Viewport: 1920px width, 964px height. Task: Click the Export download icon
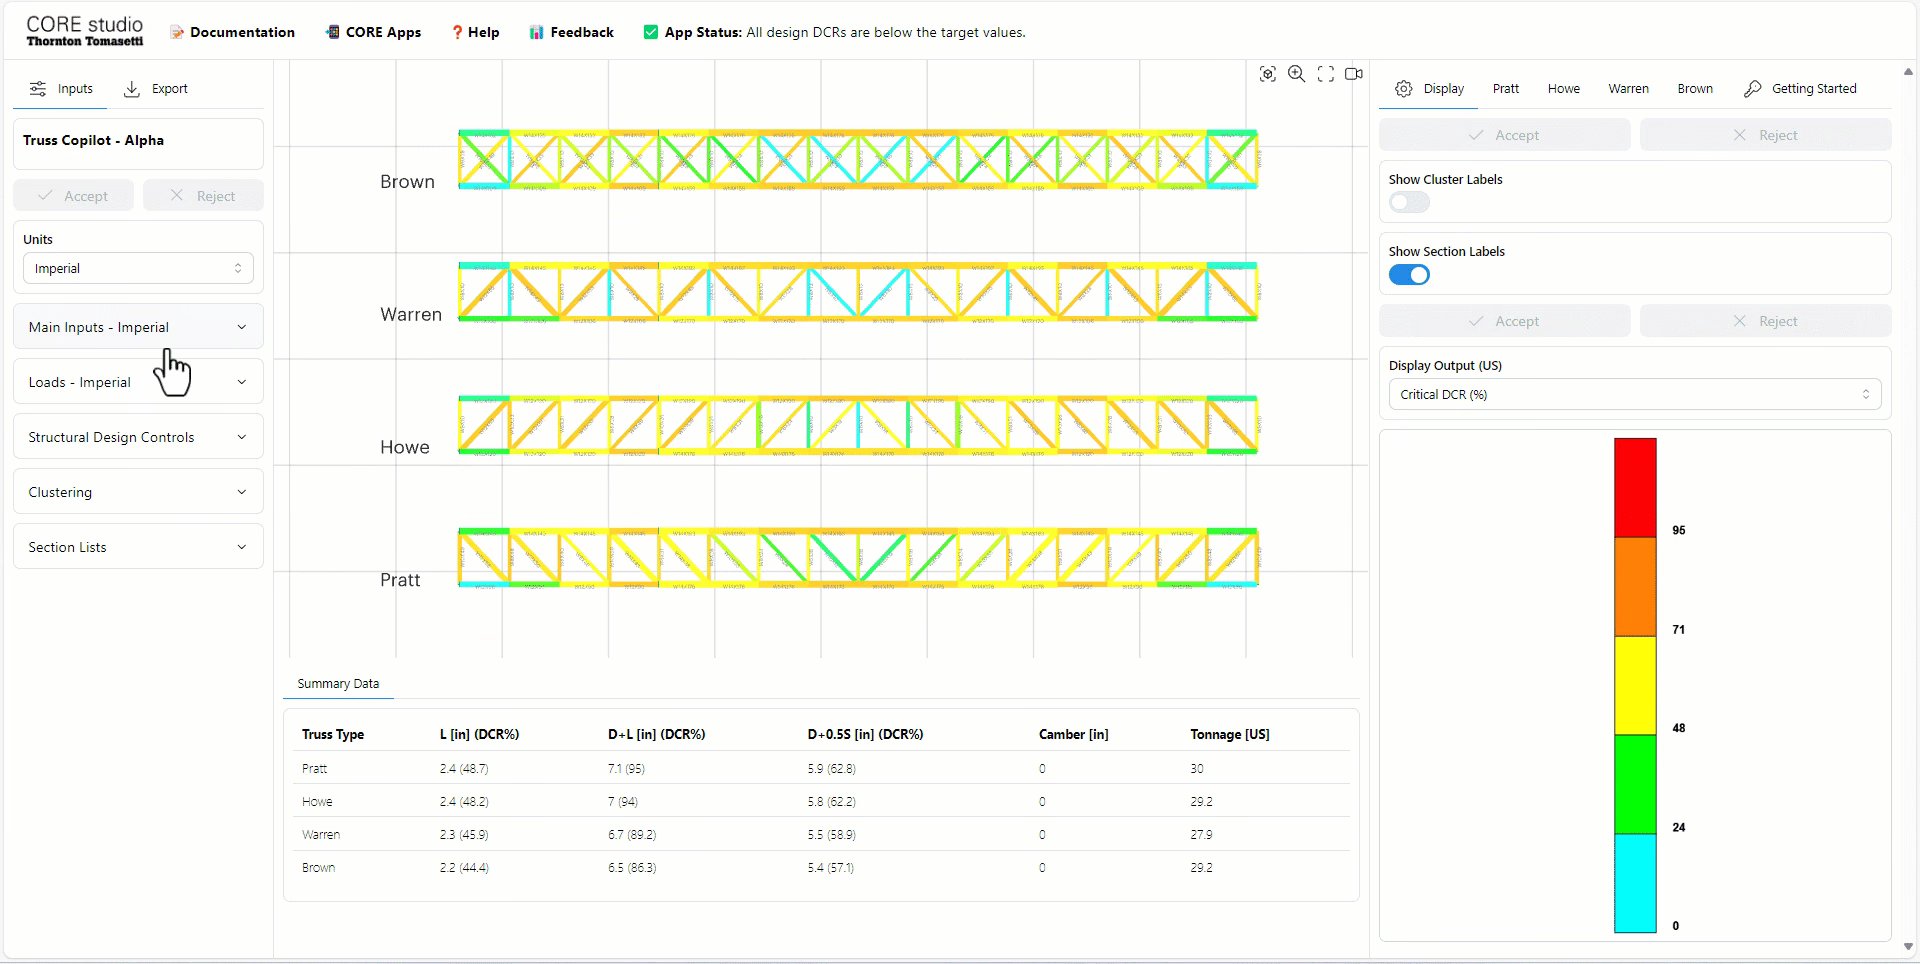(132, 89)
